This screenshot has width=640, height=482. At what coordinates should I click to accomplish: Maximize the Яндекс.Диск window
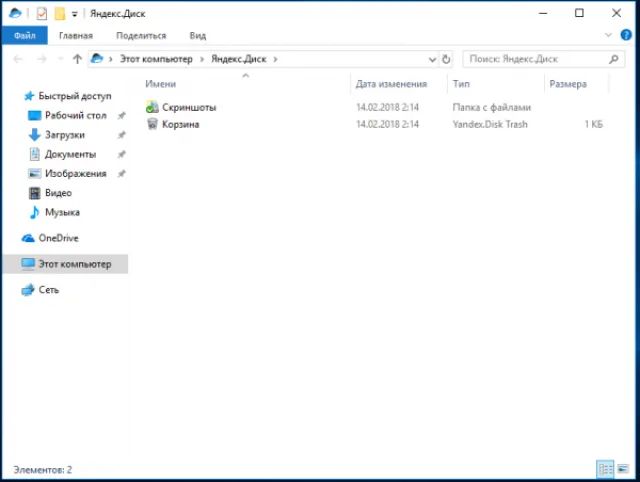pyautogui.click(x=579, y=13)
